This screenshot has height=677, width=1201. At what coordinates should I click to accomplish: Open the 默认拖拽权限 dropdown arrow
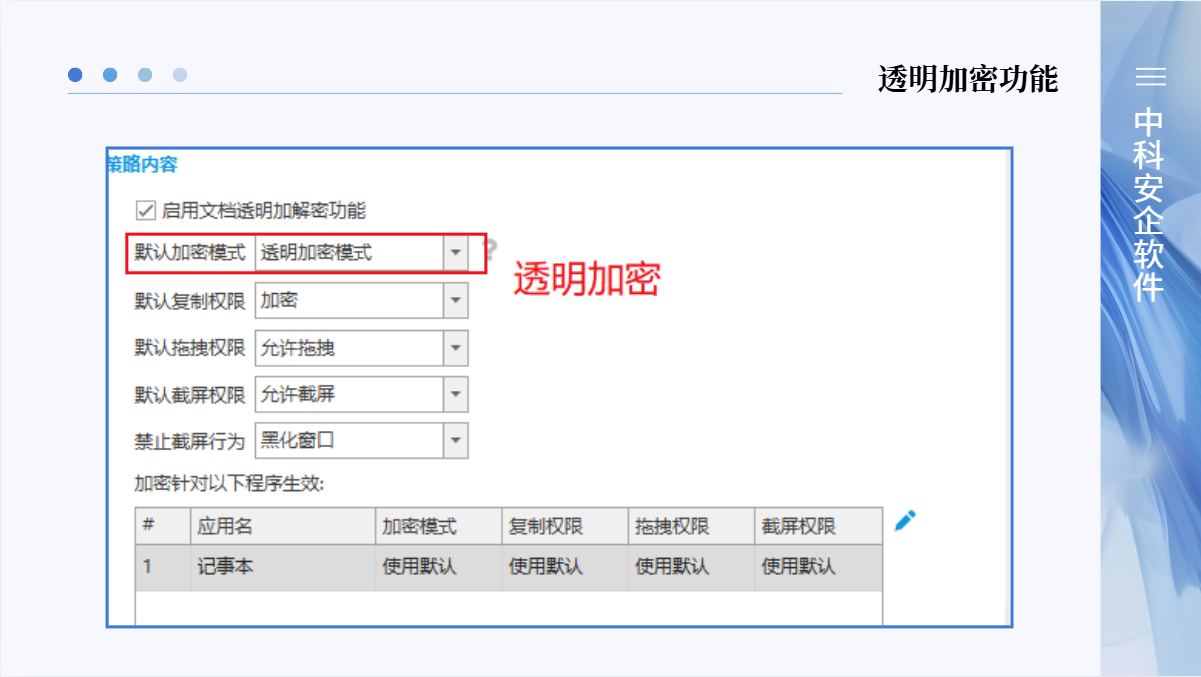(x=456, y=348)
